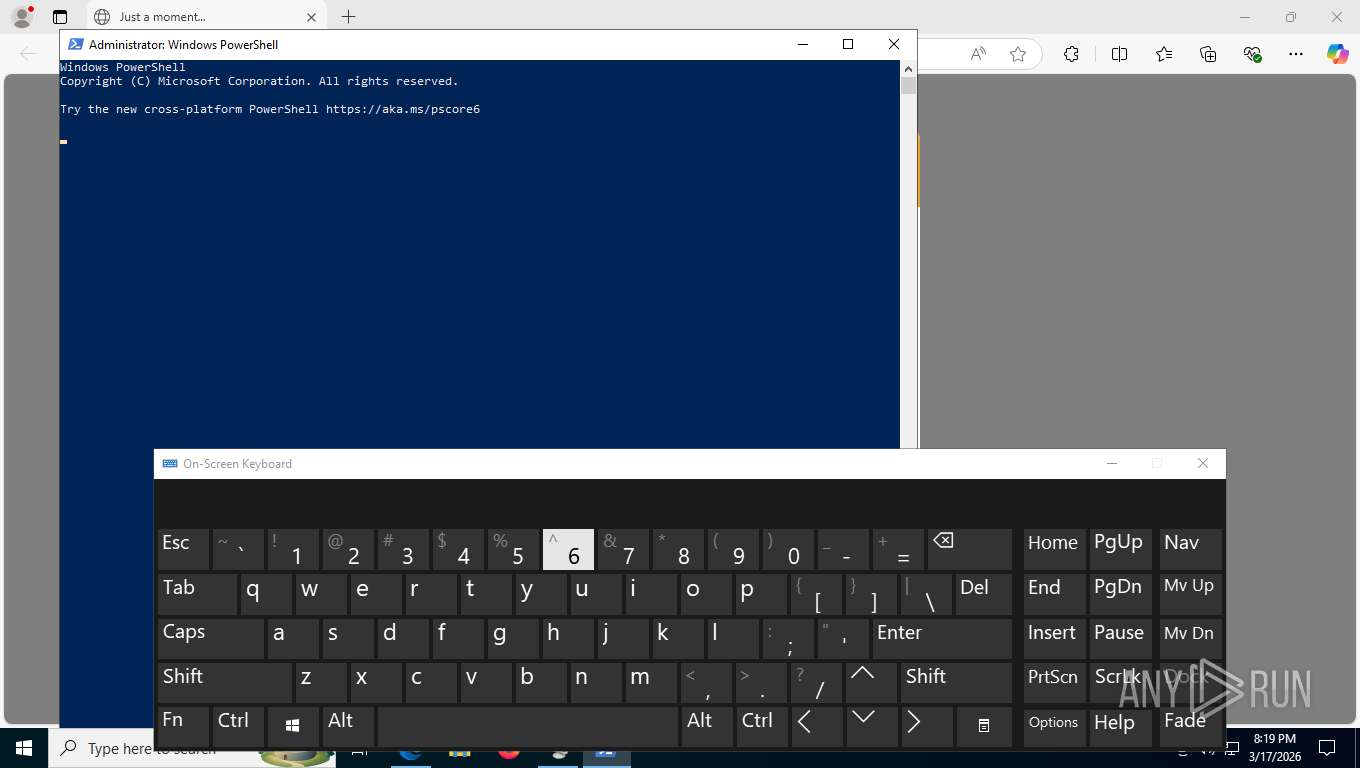Select the 'Just a moment...' browser tab

205,17
